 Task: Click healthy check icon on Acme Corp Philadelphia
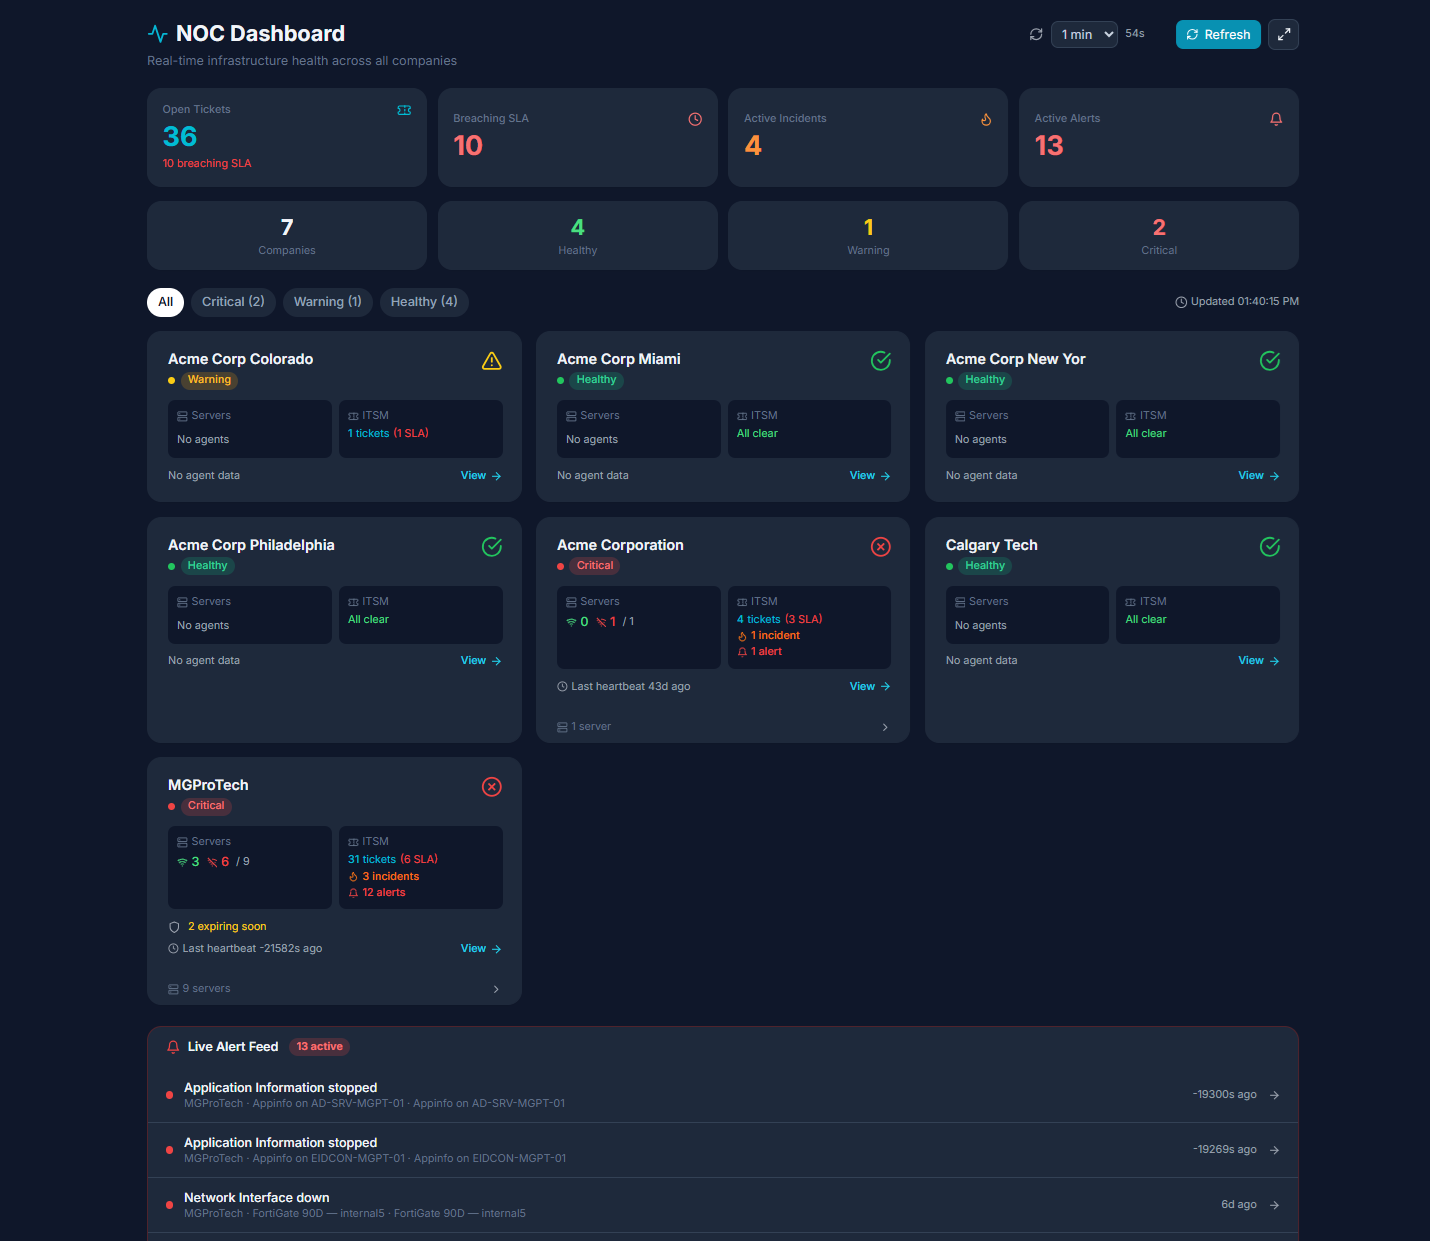tap(492, 547)
